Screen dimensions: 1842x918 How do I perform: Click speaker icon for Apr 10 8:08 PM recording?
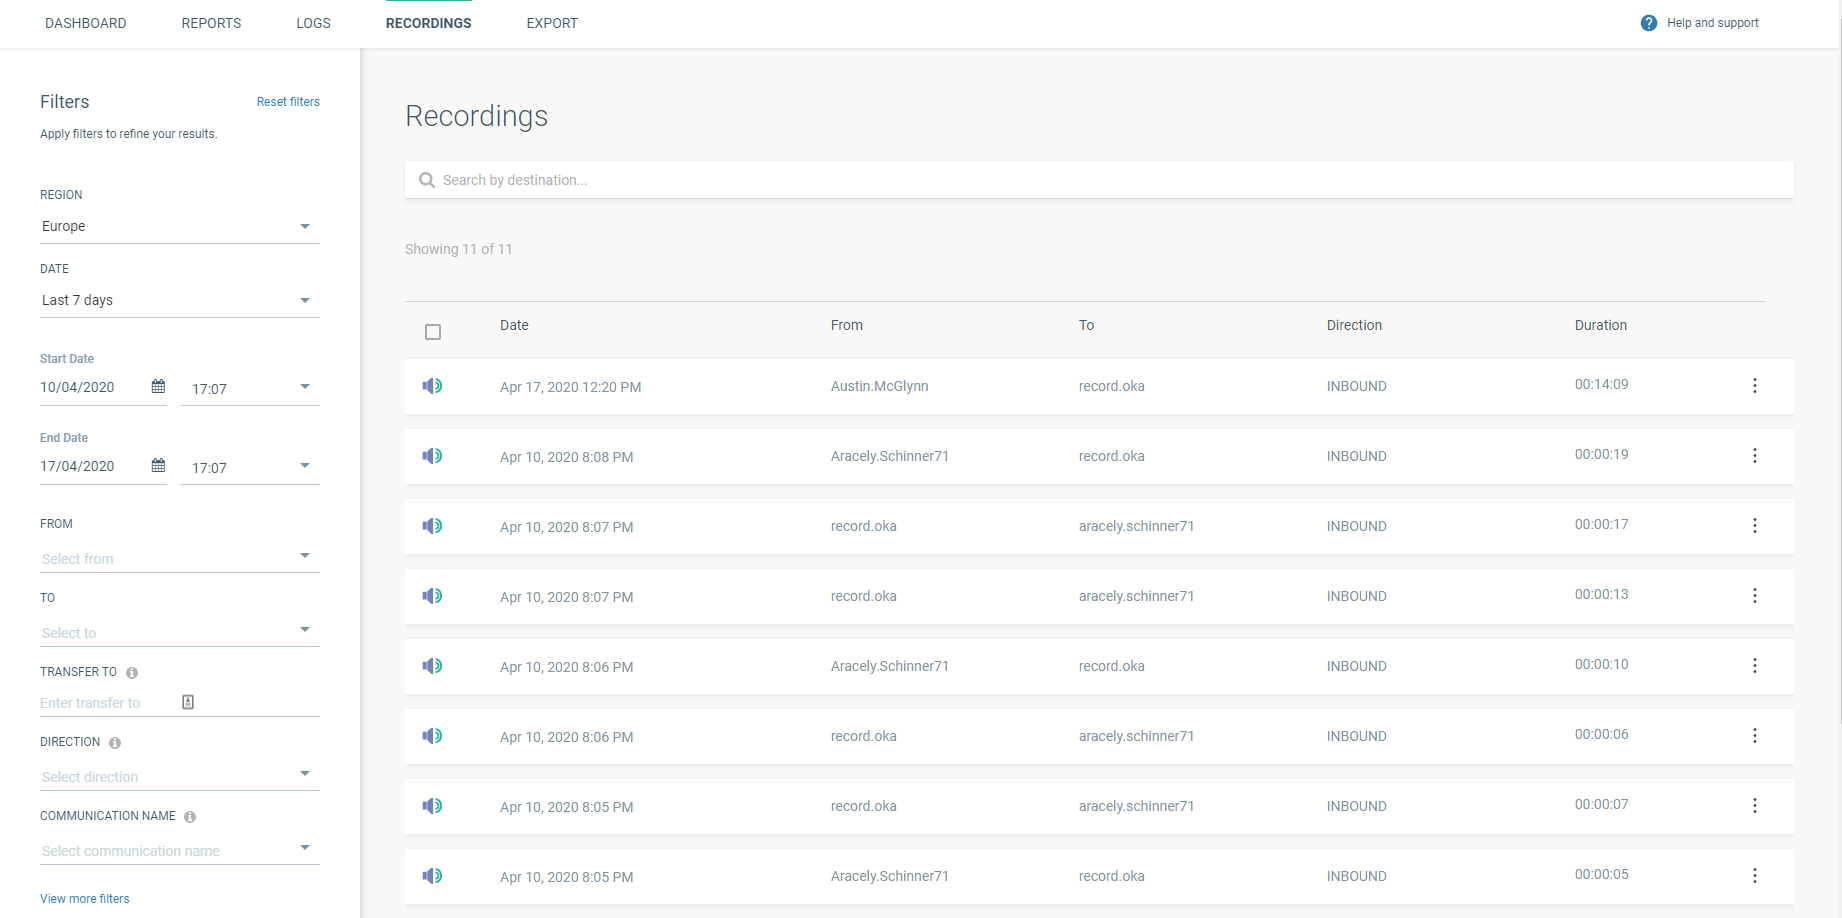point(432,456)
